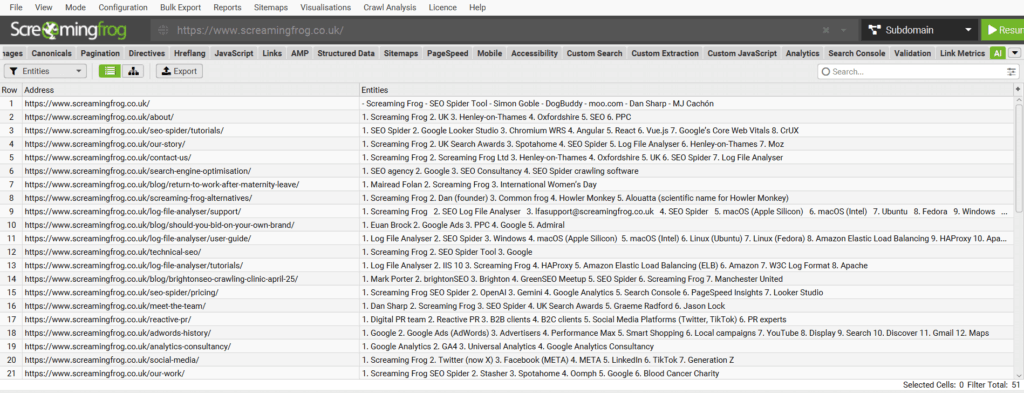Switch to the Structured Data tab
The height and width of the screenshot is (393, 1024).
click(x=345, y=54)
